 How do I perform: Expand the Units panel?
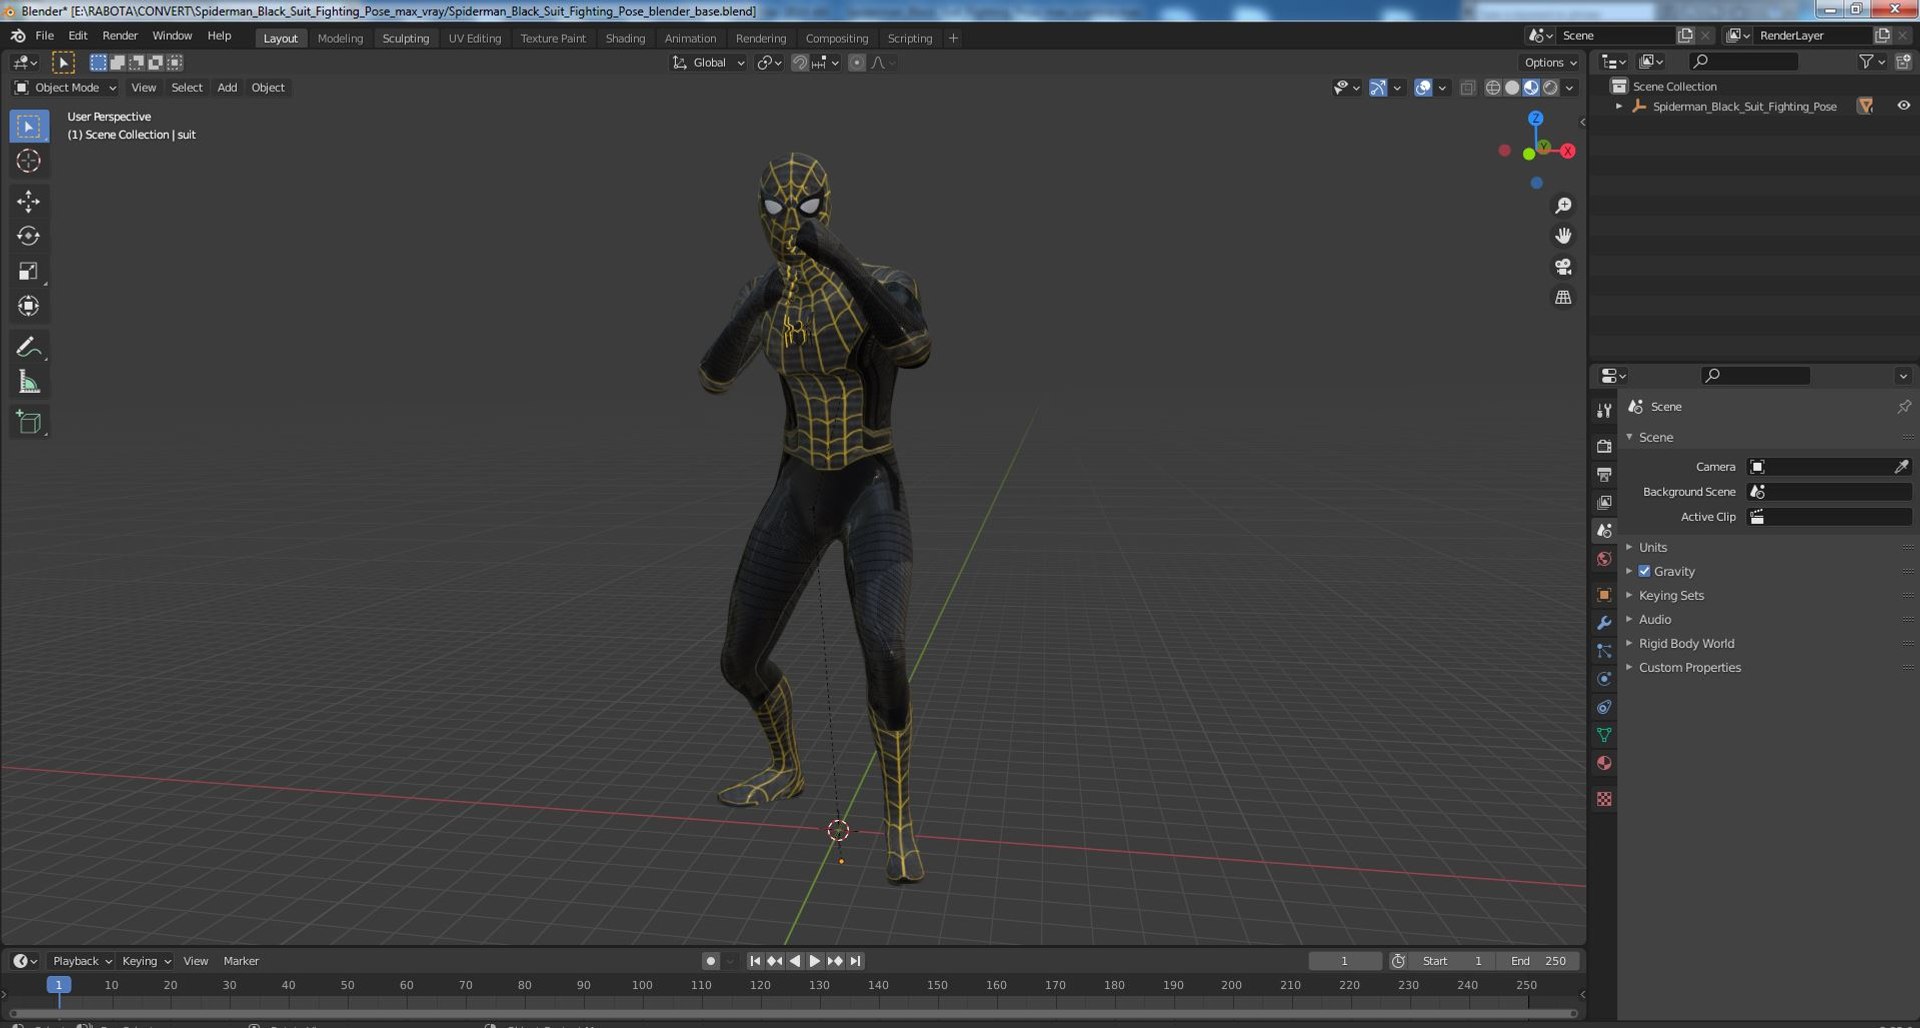point(1652,547)
